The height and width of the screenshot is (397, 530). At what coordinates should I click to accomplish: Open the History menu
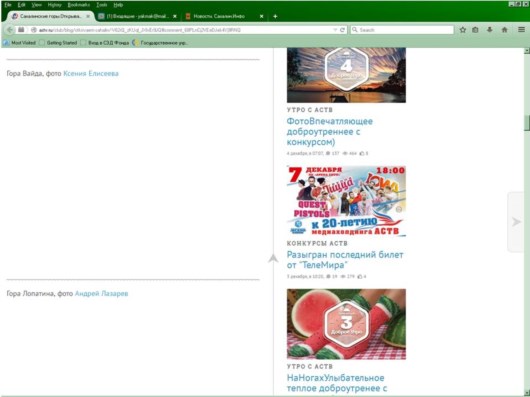click(54, 5)
